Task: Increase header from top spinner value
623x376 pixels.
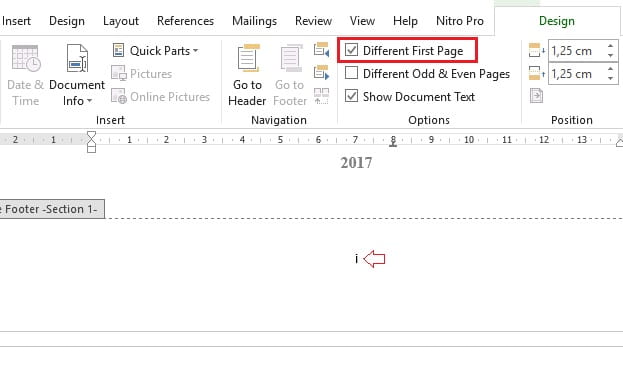Action: coord(610,47)
